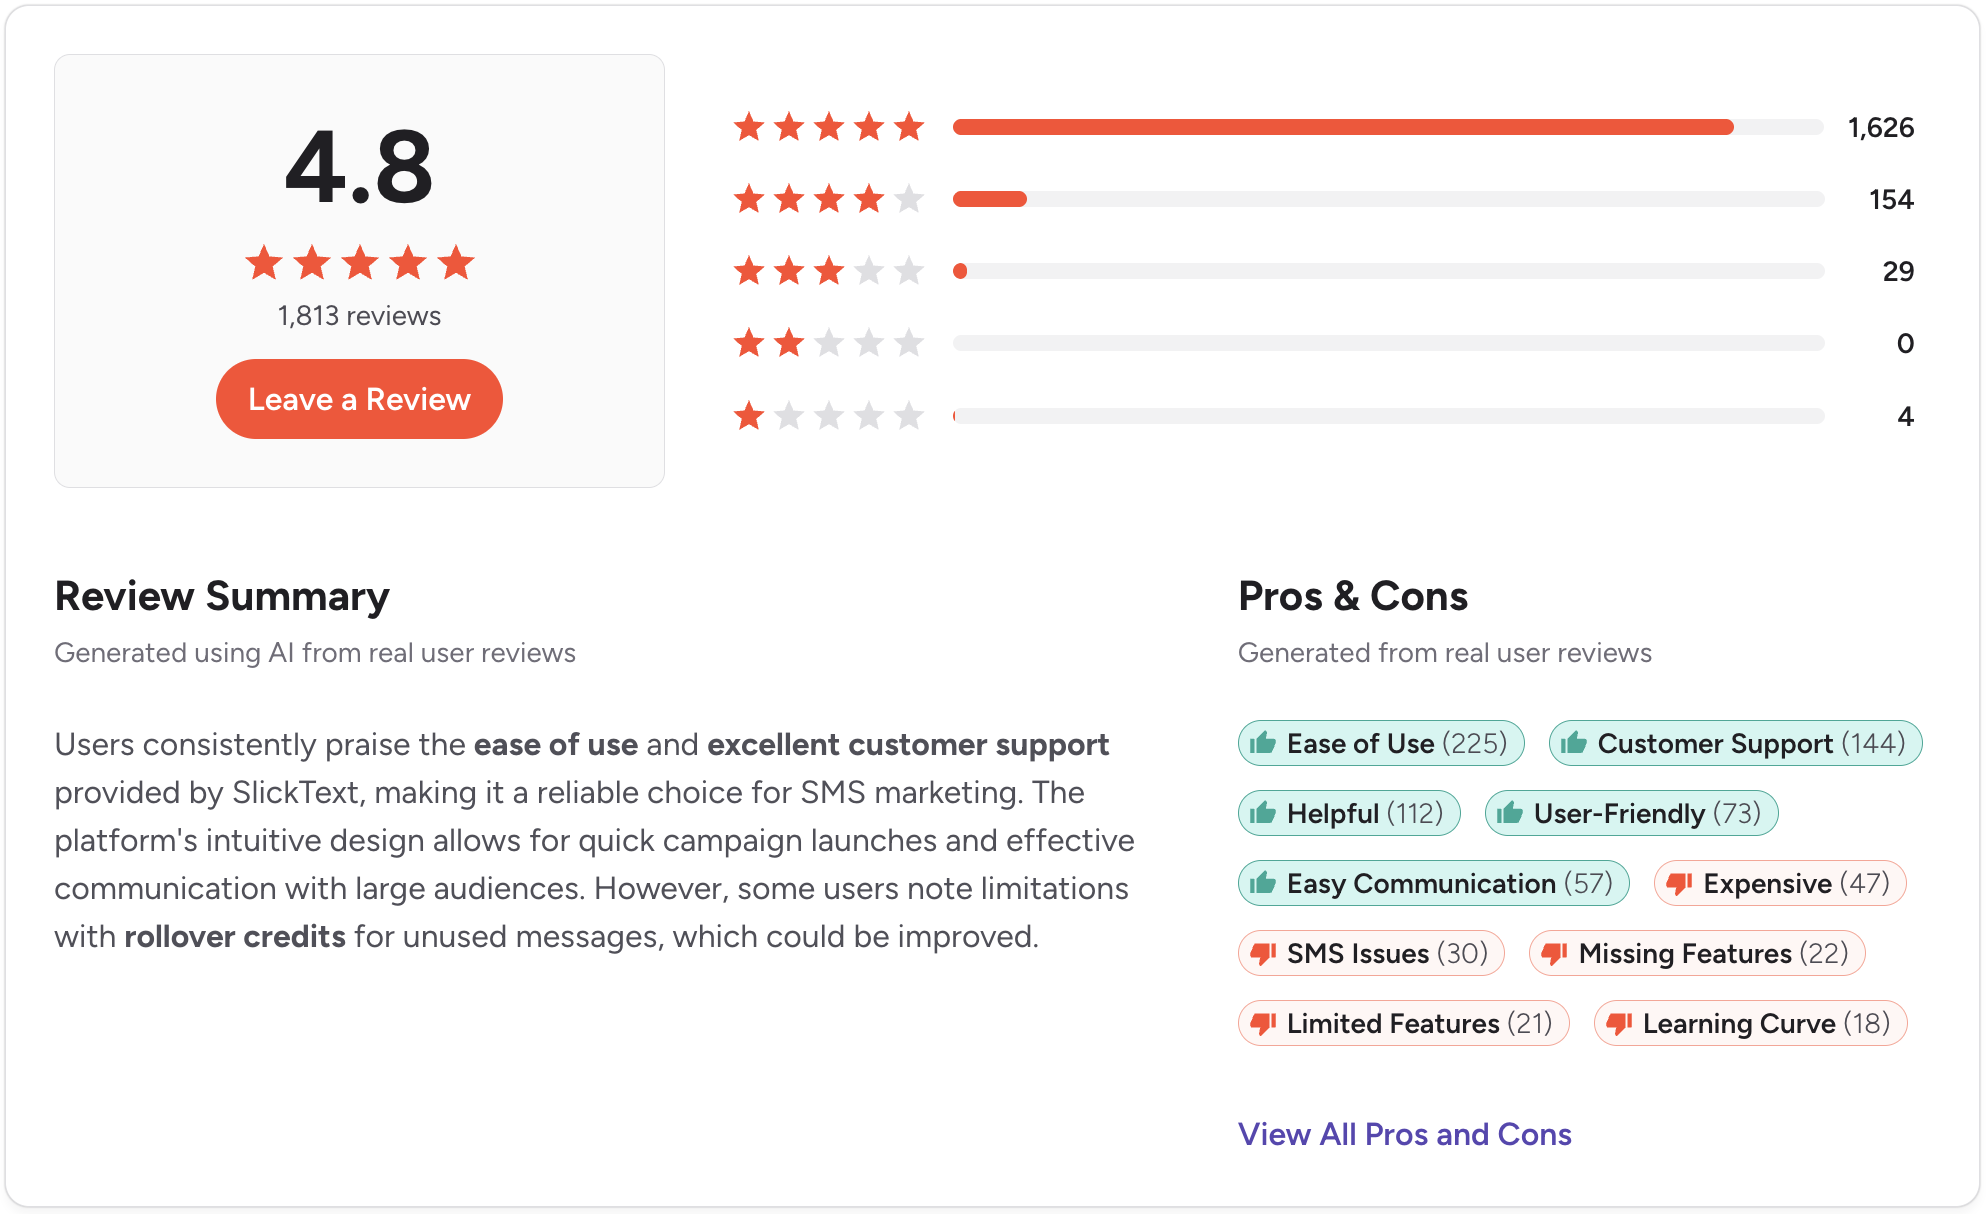This screenshot has width=1988, height=1214.
Task: Open the Limited Features (21) cons filter
Action: click(x=1403, y=1023)
